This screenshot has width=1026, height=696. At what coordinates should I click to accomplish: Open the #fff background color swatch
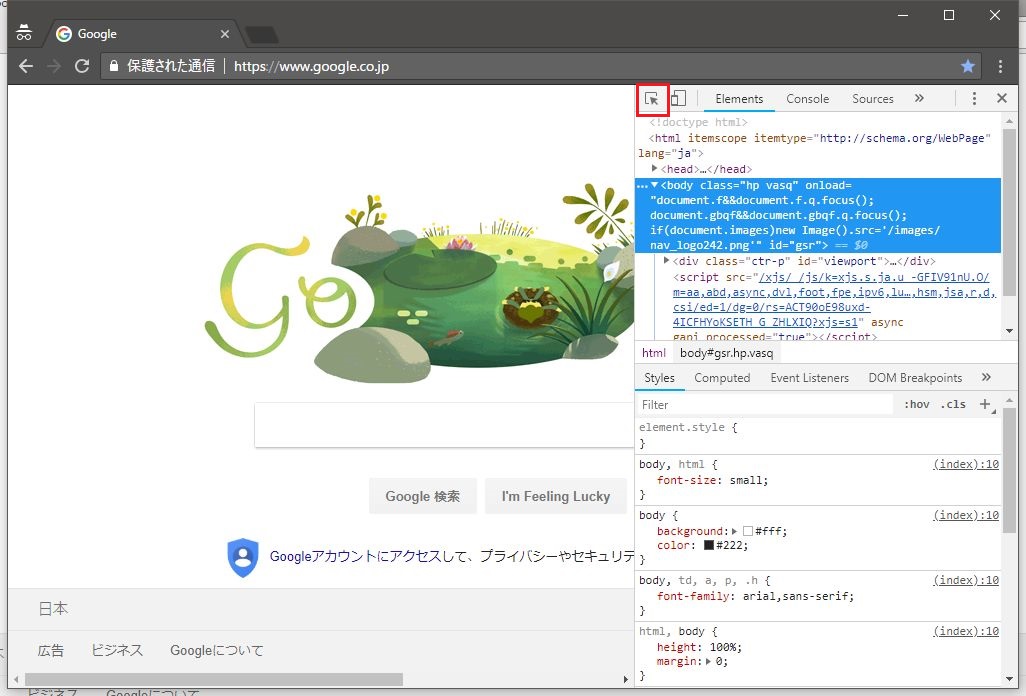pyautogui.click(x=748, y=531)
